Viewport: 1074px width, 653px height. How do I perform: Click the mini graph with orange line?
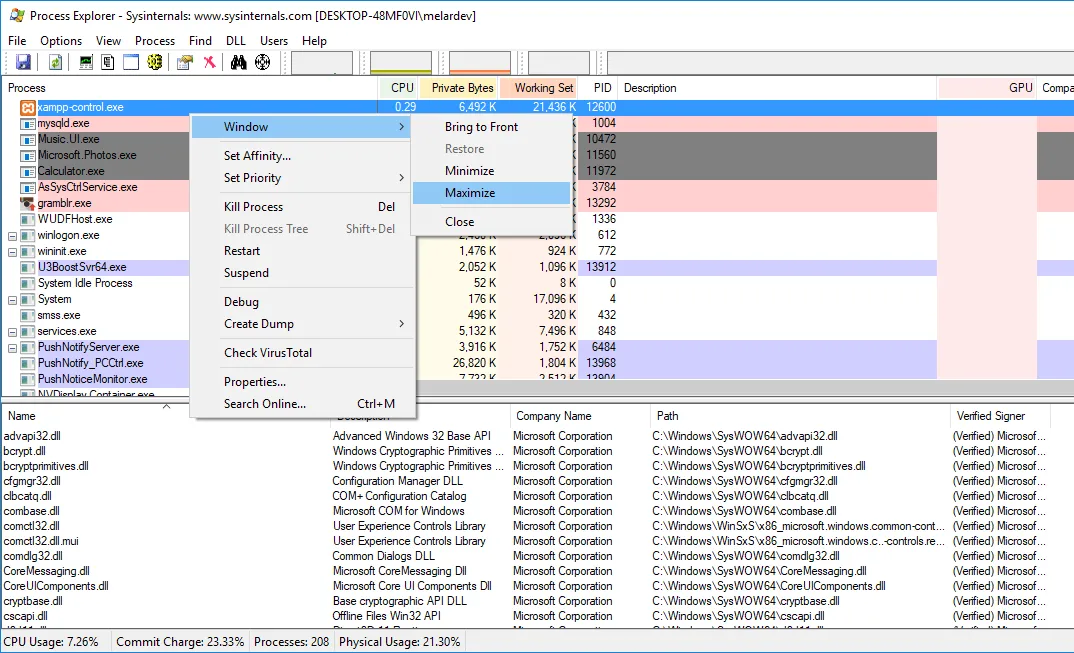coord(479,62)
